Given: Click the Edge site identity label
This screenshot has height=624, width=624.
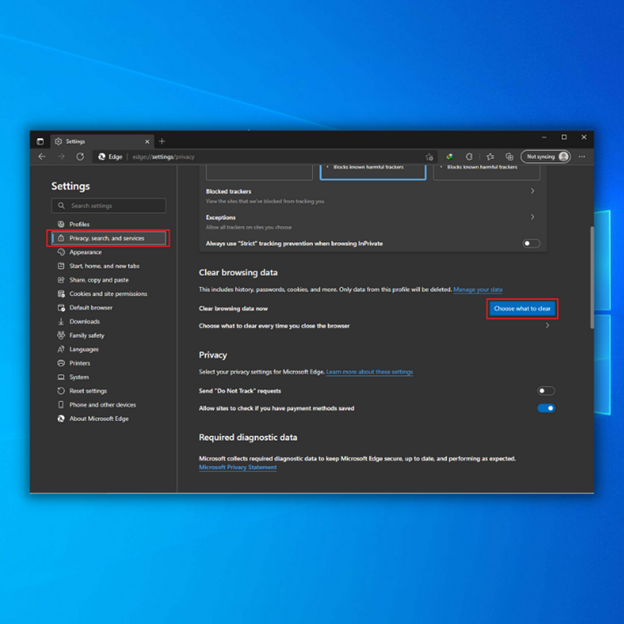Looking at the screenshot, I should [x=110, y=157].
